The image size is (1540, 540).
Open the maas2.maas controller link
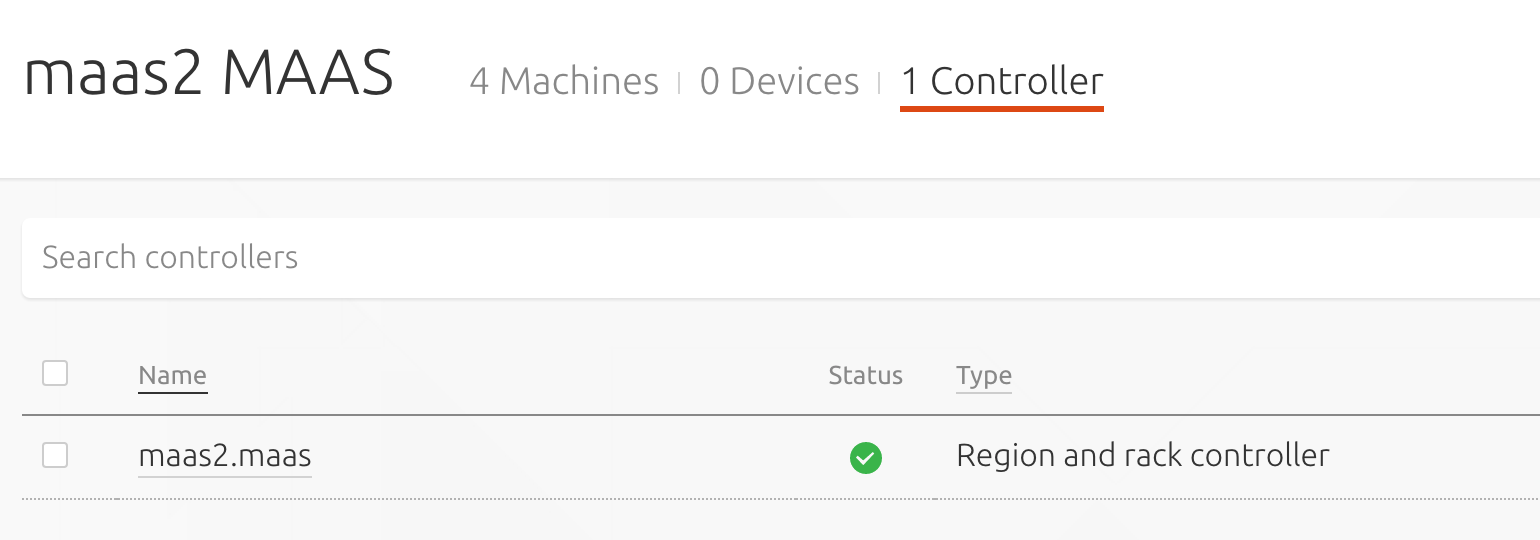[225, 456]
